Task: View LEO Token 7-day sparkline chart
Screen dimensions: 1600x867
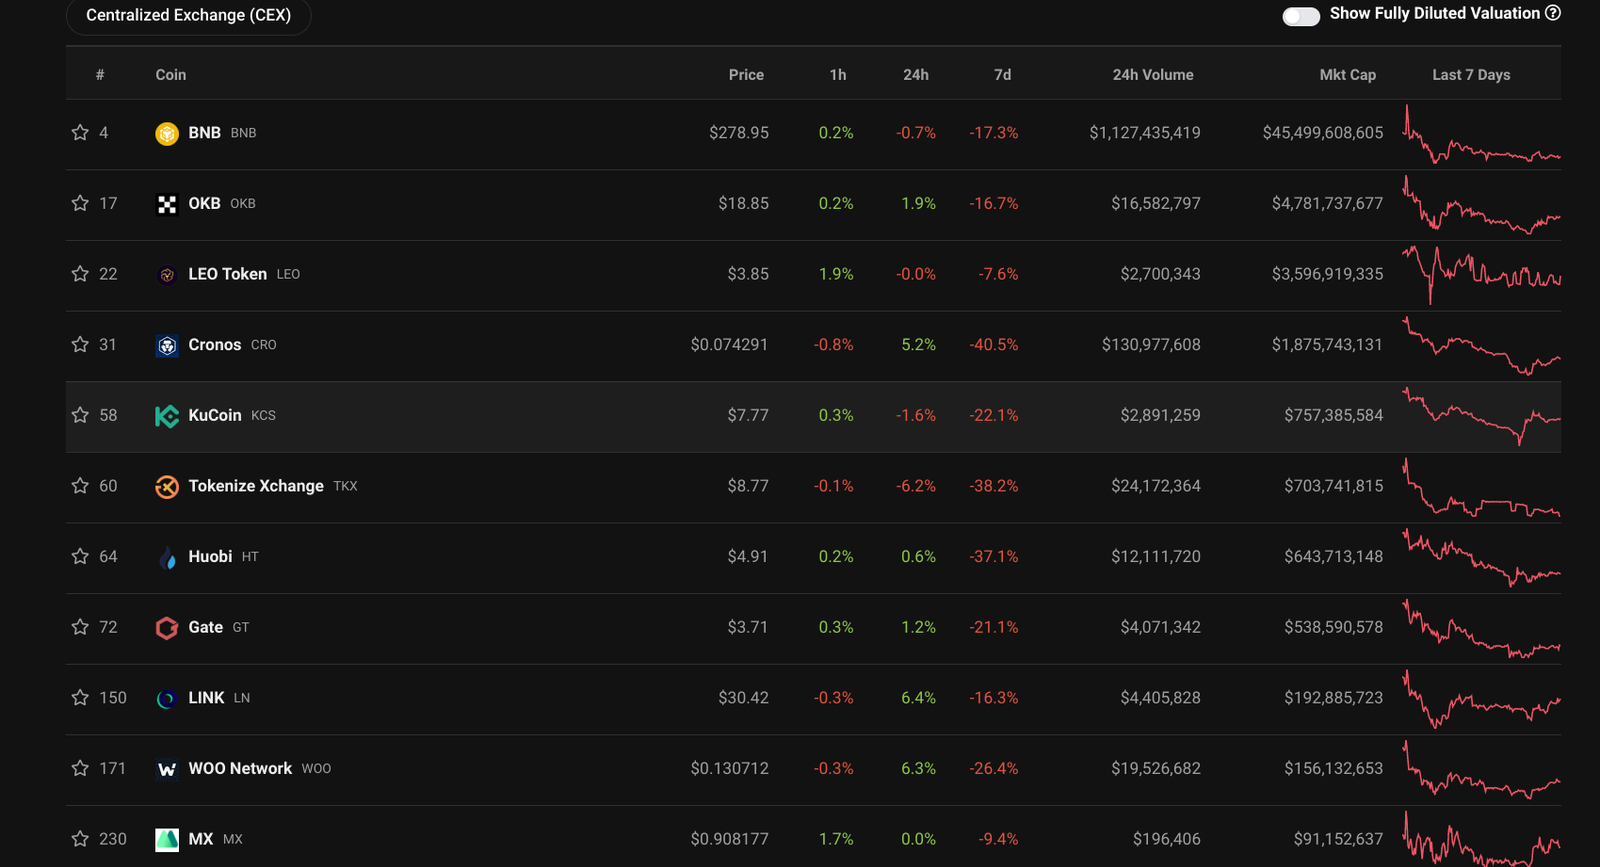Action: tap(1482, 275)
